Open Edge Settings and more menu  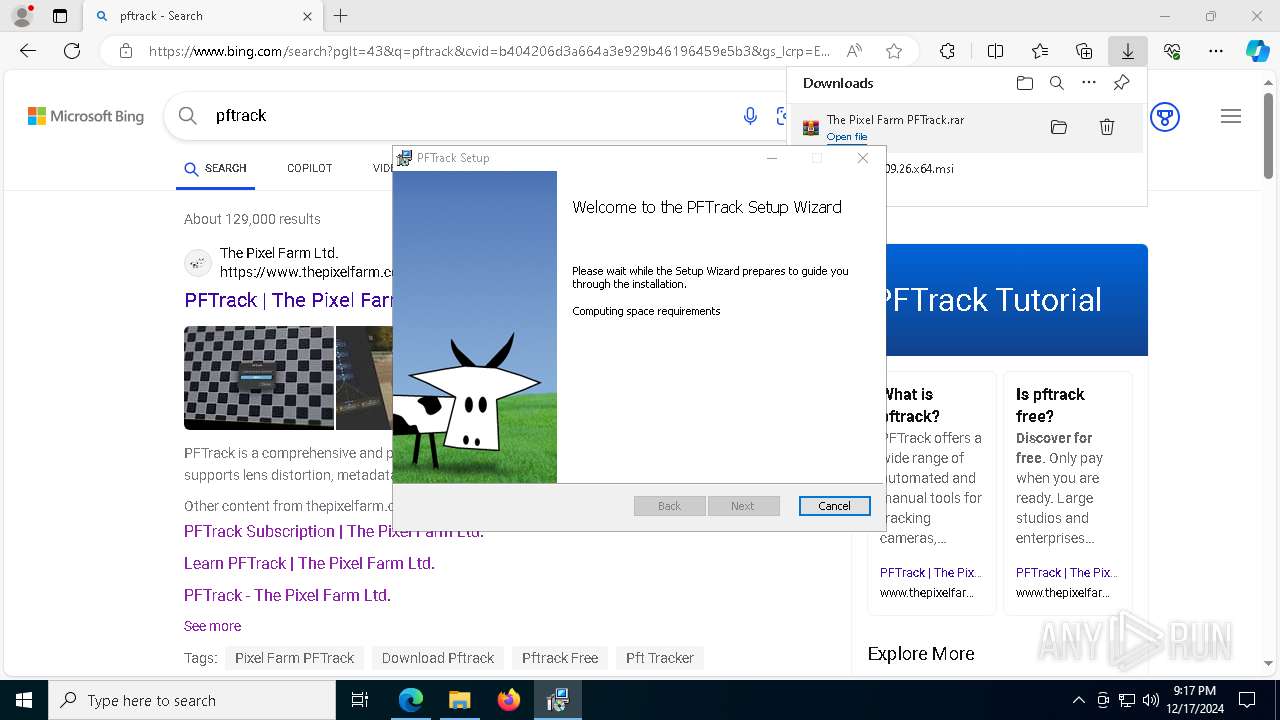coord(1216,51)
